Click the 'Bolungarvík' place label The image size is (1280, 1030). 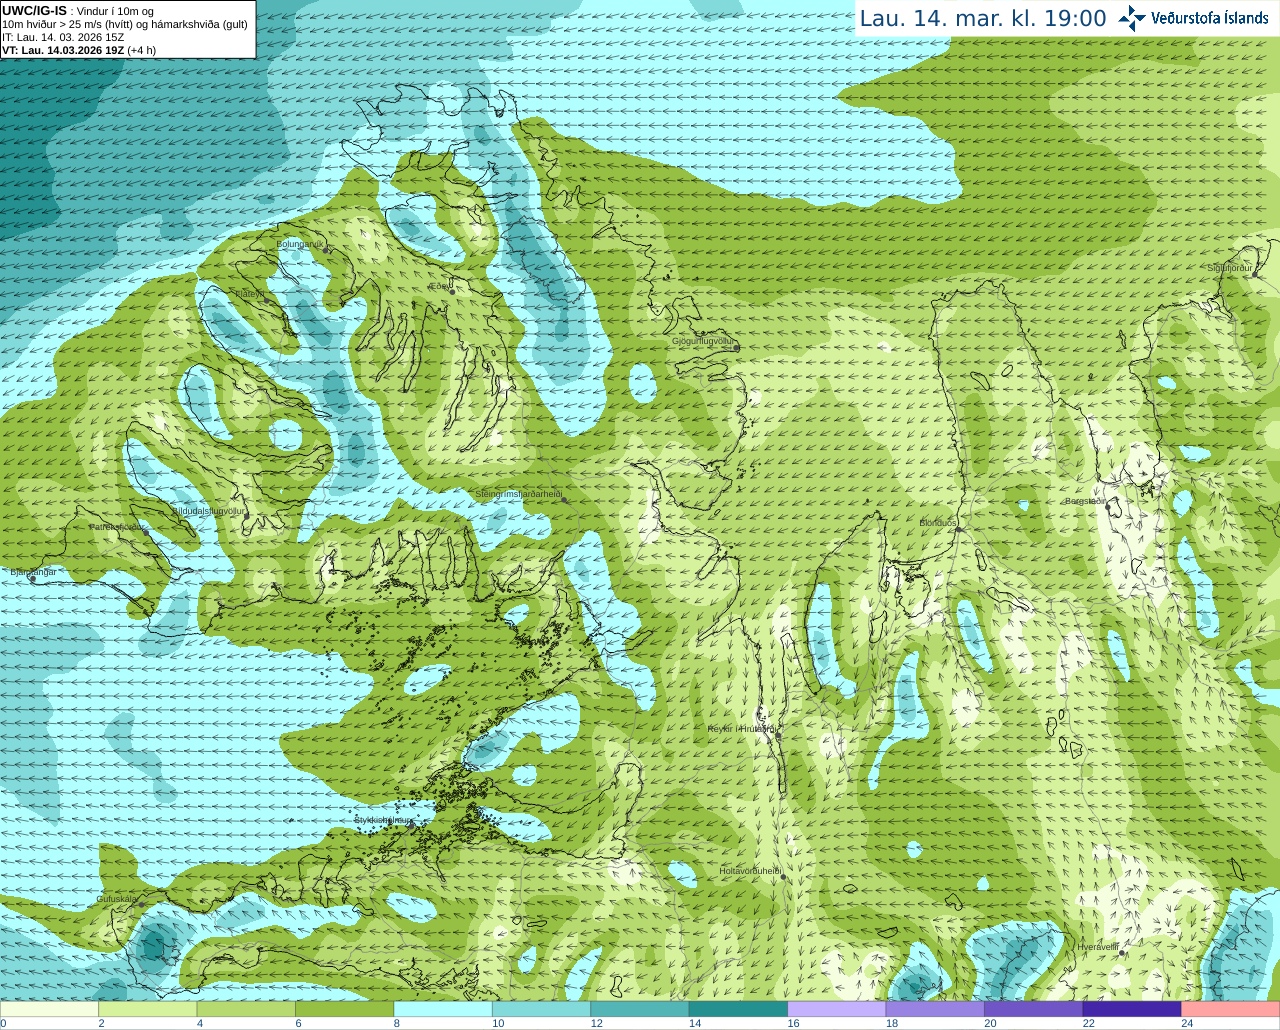[300, 243]
